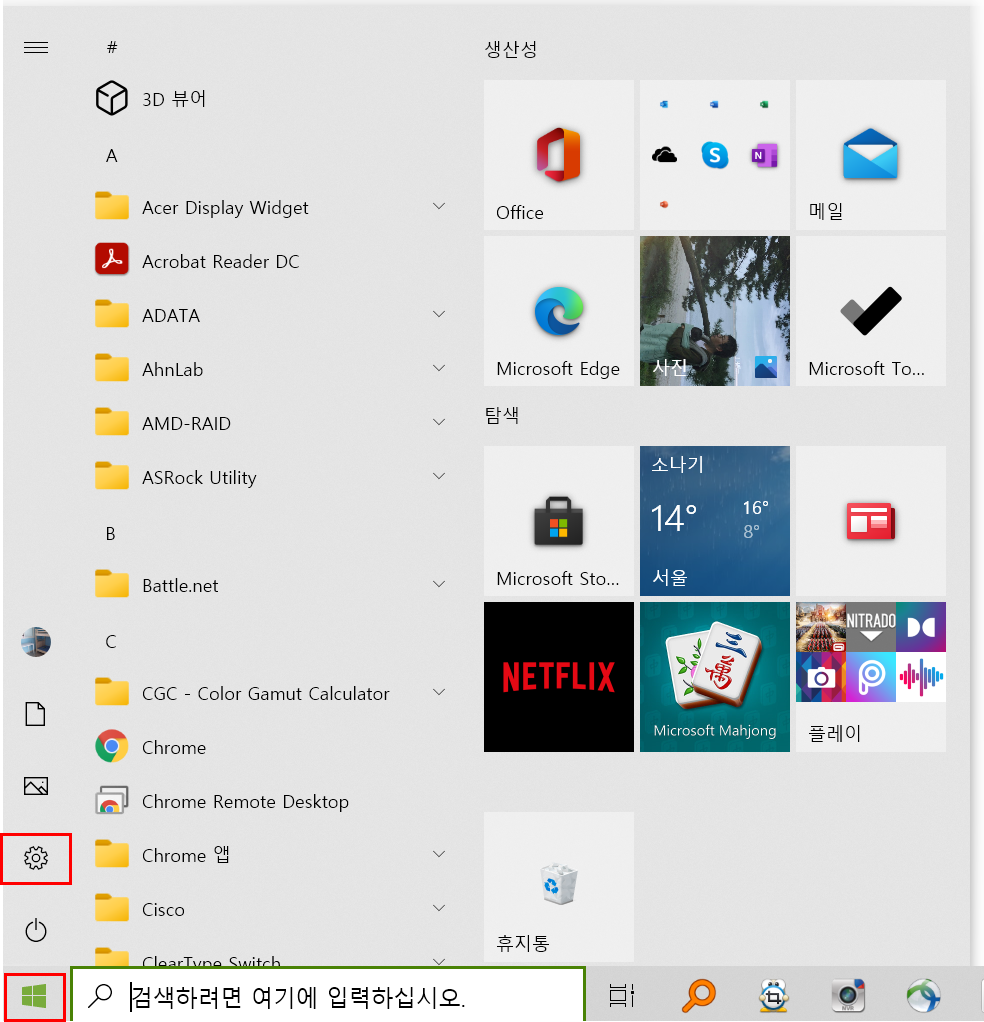Launch Chrome Remote Desktop
The image size is (984, 1022).
click(x=270, y=801)
